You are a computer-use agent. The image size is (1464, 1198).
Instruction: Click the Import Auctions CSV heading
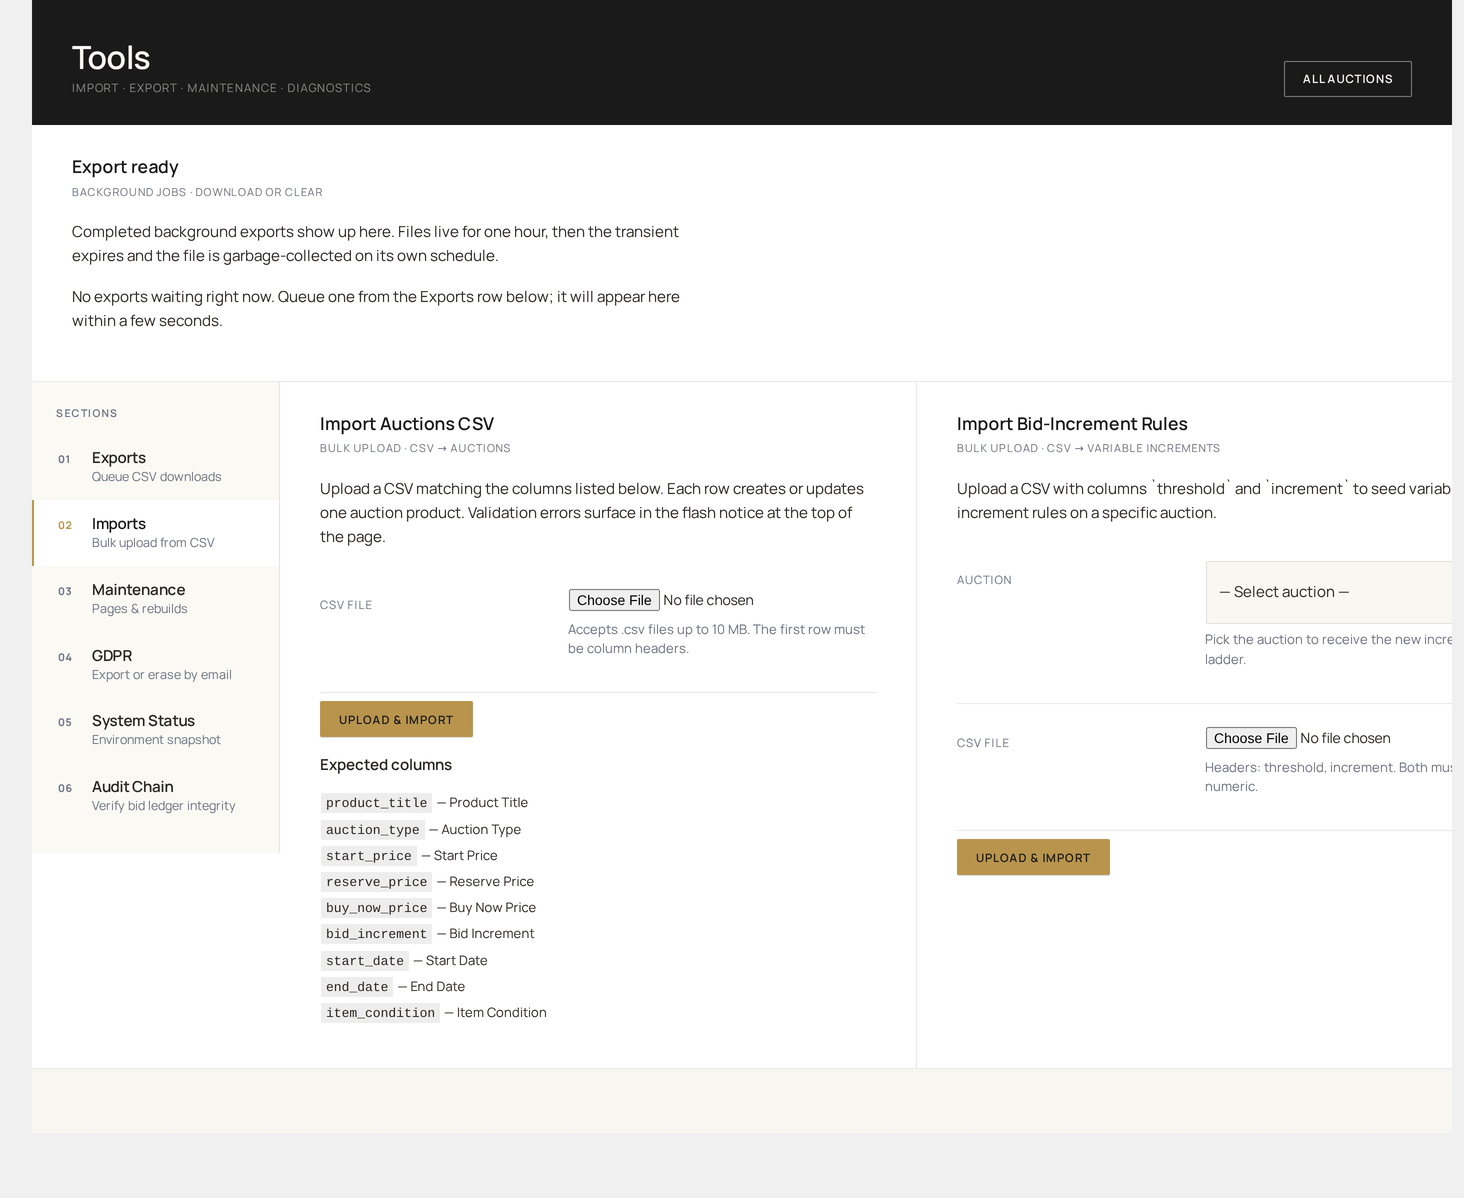(x=407, y=424)
